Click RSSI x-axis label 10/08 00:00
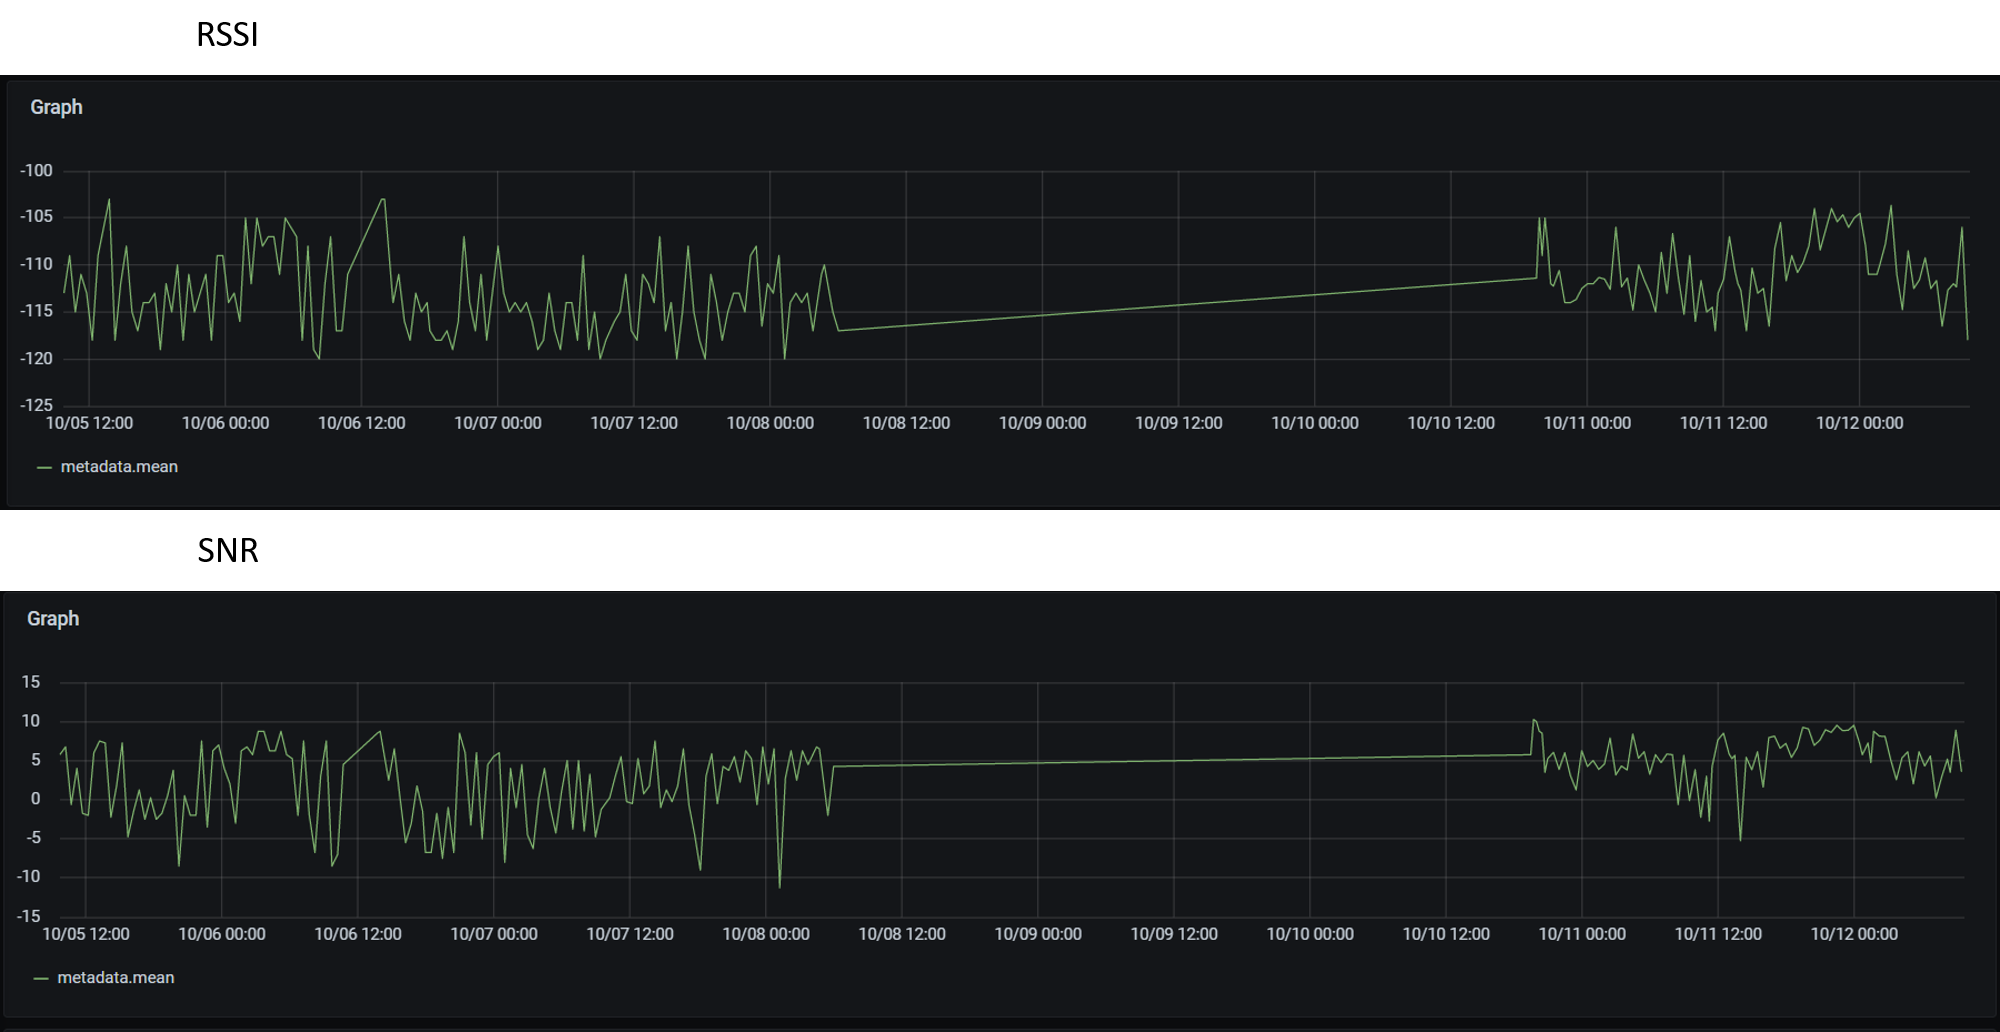2000x1032 pixels. [x=770, y=423]
